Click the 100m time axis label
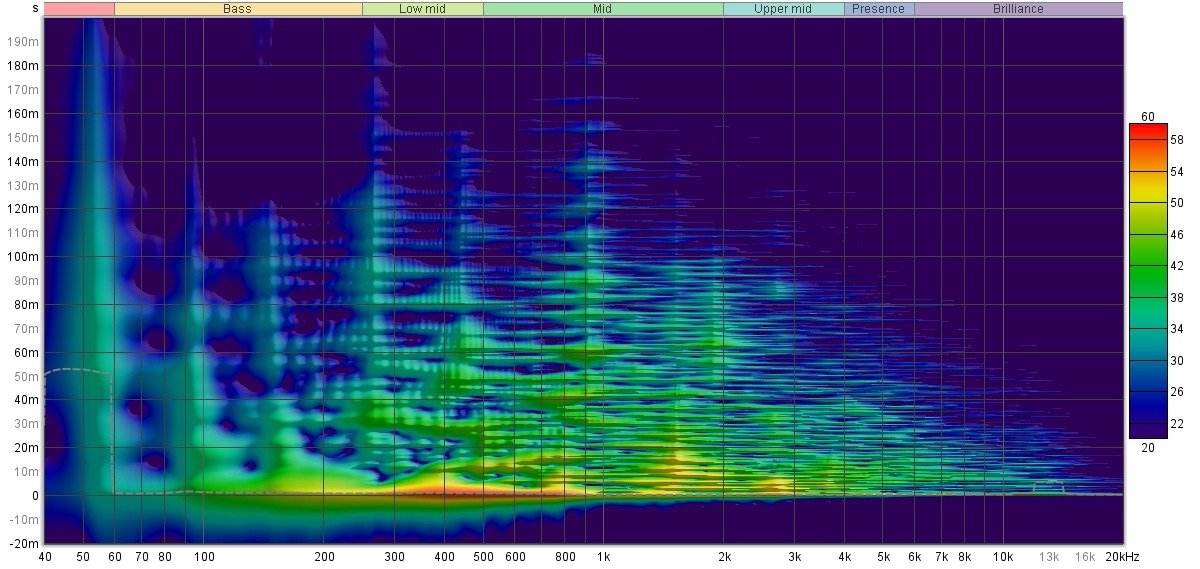This screenshot has height=569, width=1200. coord(23,257)
